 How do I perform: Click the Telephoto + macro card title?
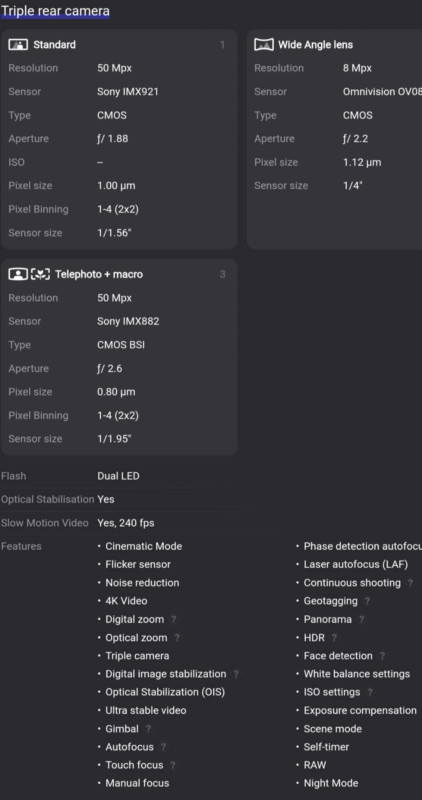coord(98,274)
